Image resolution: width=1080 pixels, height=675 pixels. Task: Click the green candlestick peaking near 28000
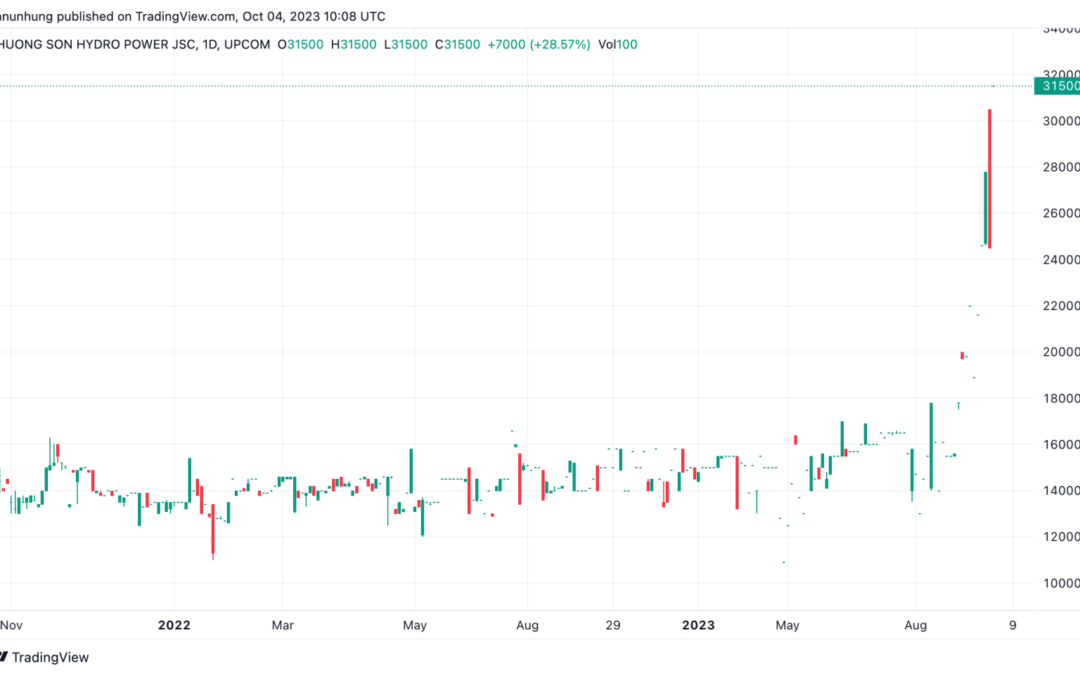coord(986,208)
